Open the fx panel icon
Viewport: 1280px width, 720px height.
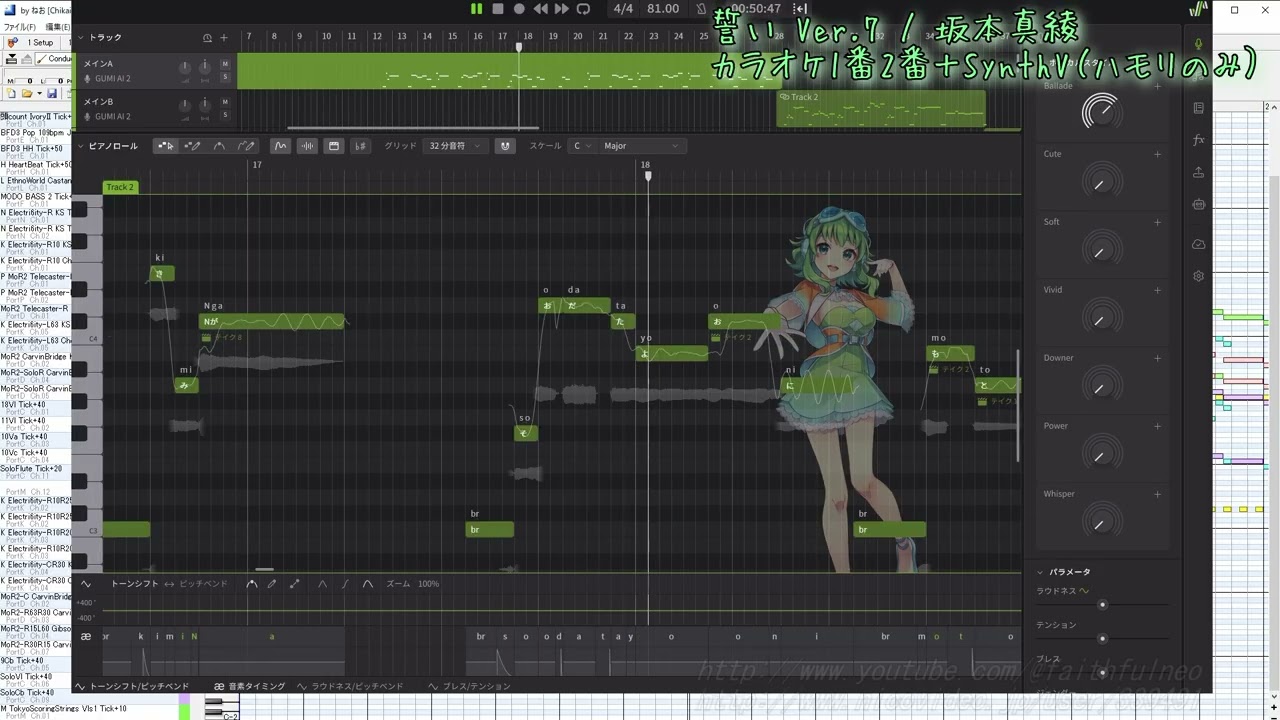1198,140
